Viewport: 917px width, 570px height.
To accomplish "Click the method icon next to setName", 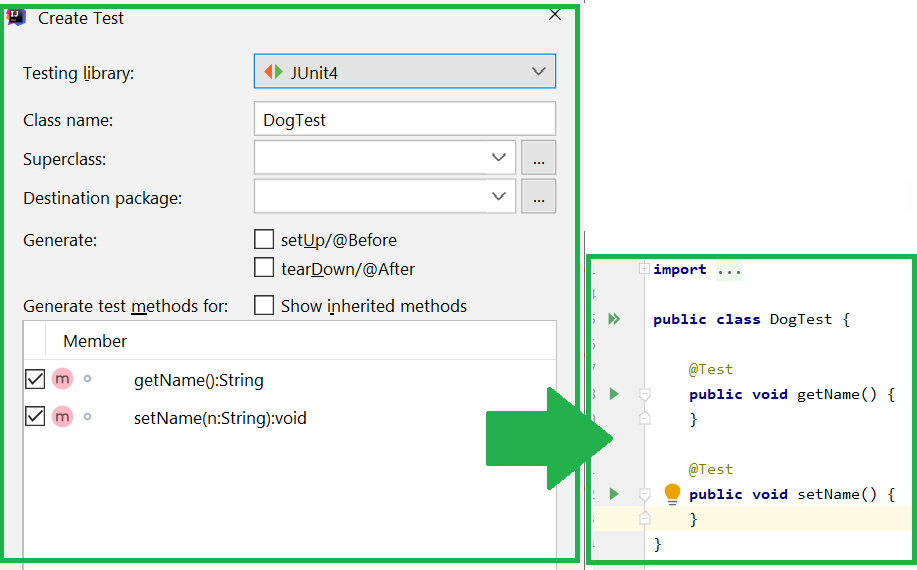I will tap(62, 417).
